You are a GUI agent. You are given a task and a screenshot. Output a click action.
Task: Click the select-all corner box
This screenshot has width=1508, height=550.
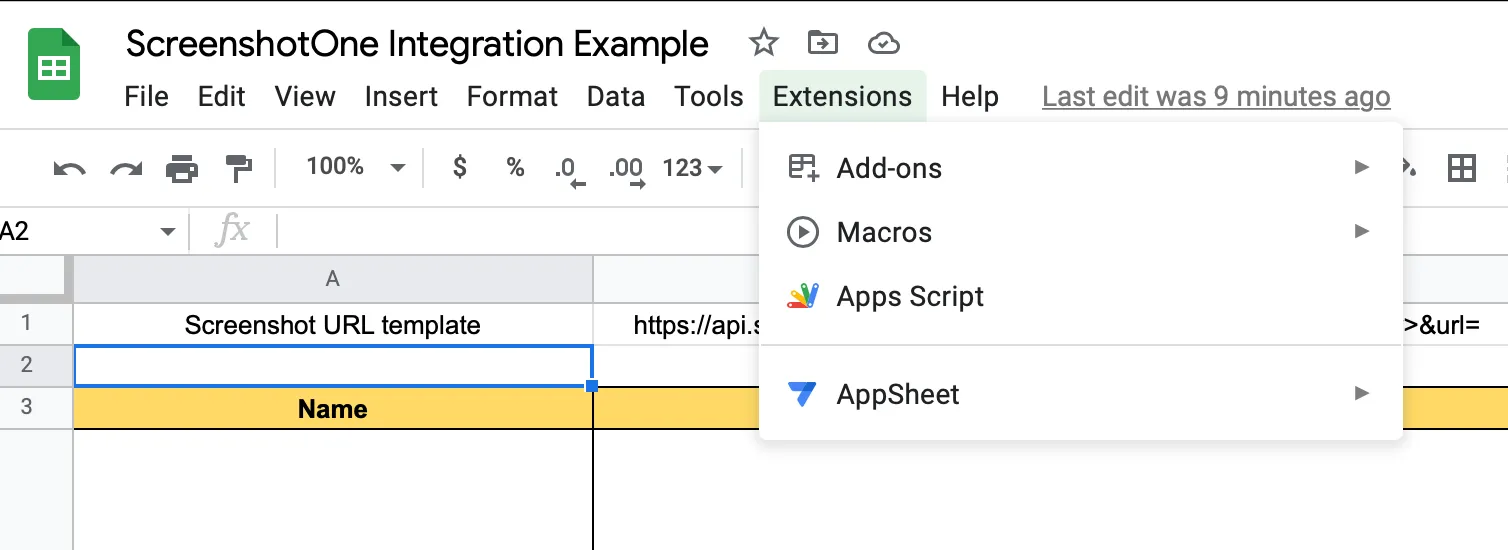pos(36,279)
